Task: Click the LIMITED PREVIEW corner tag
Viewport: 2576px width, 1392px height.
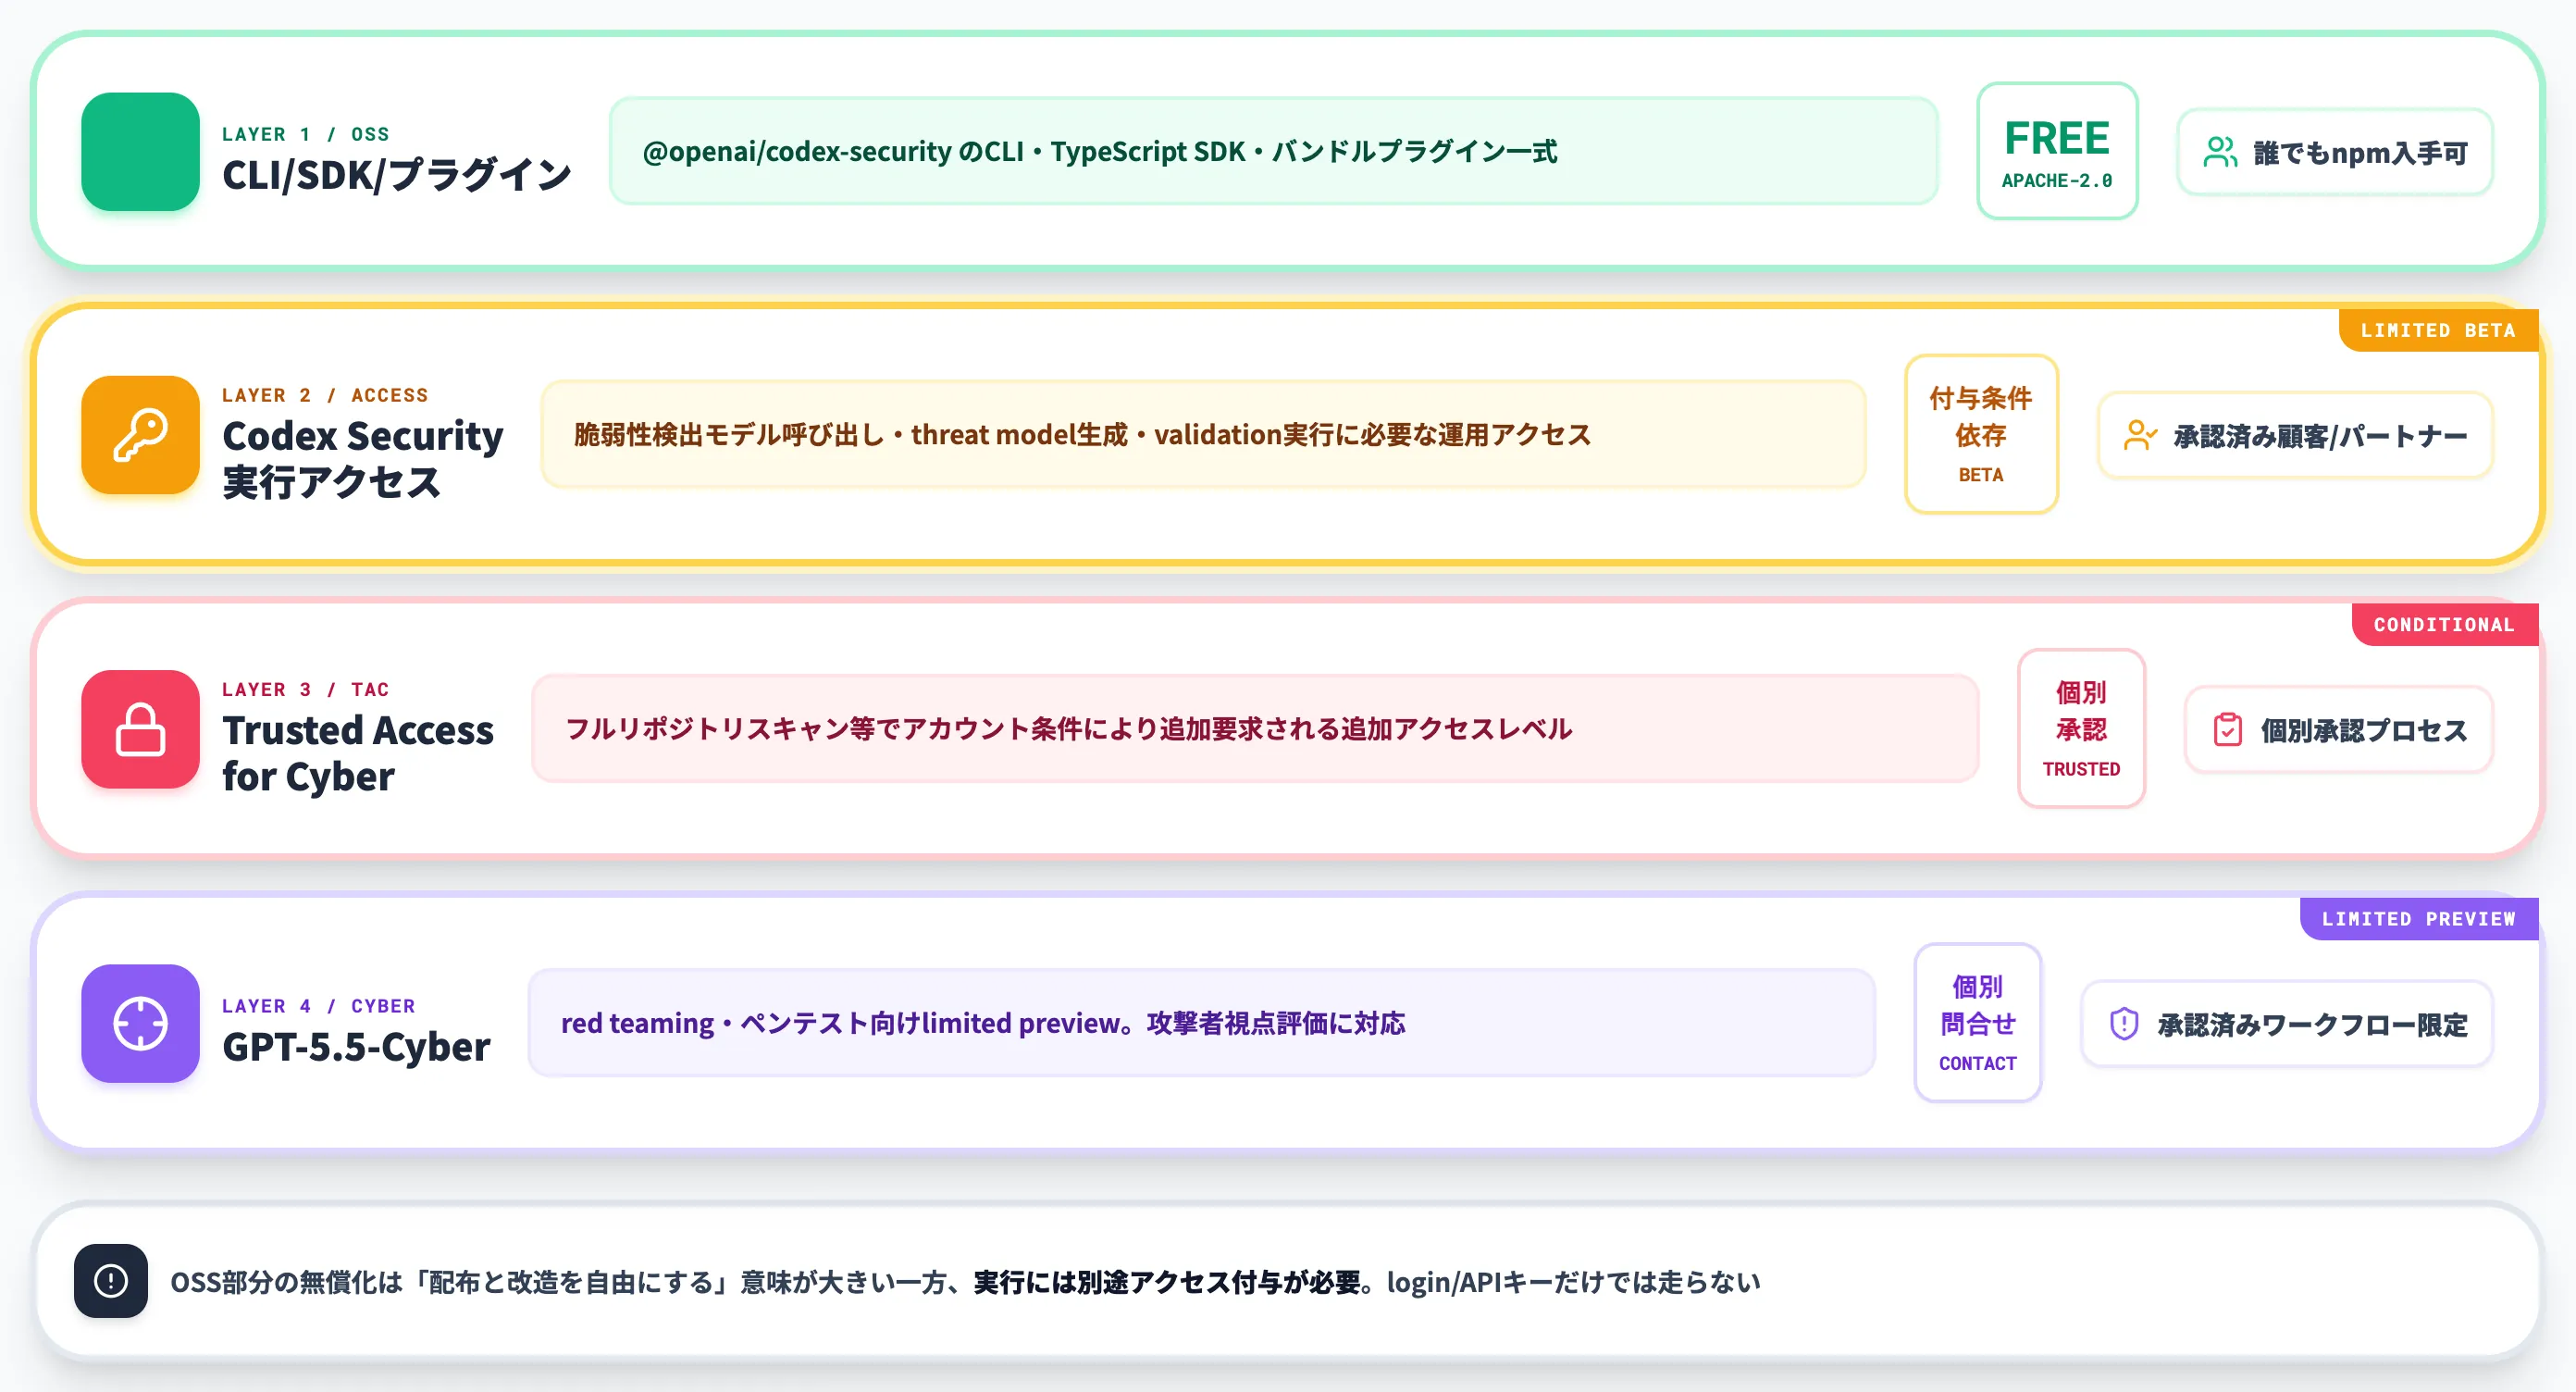Action: [x=2418, y=919]
